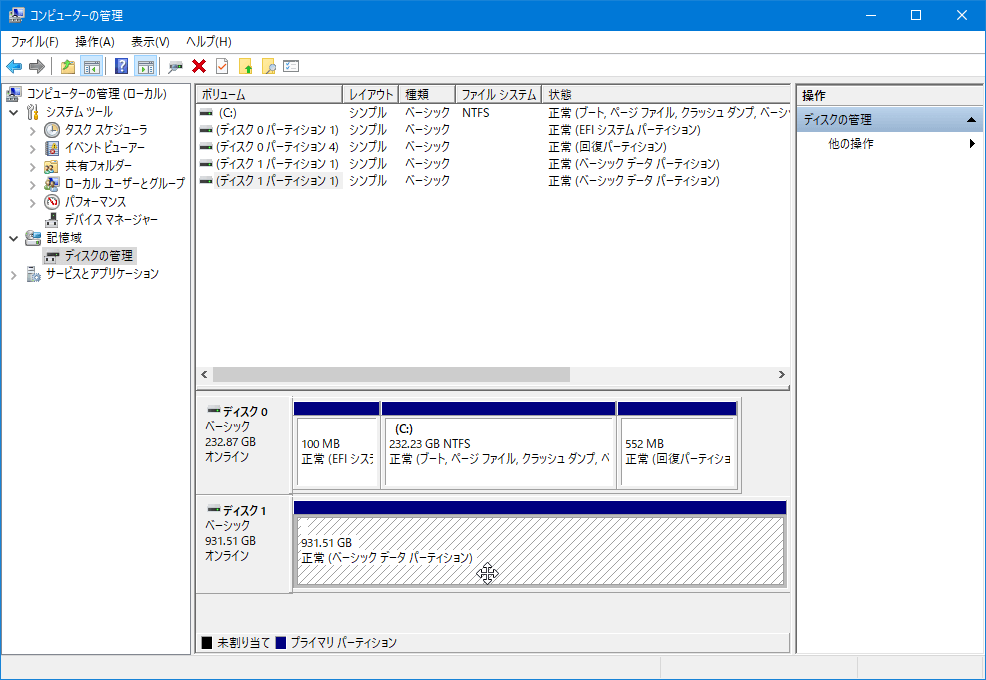The width and height of the screenshot is (986, 680).
Task: Select デバイス マネージャー in the tree
Action: 110,220
